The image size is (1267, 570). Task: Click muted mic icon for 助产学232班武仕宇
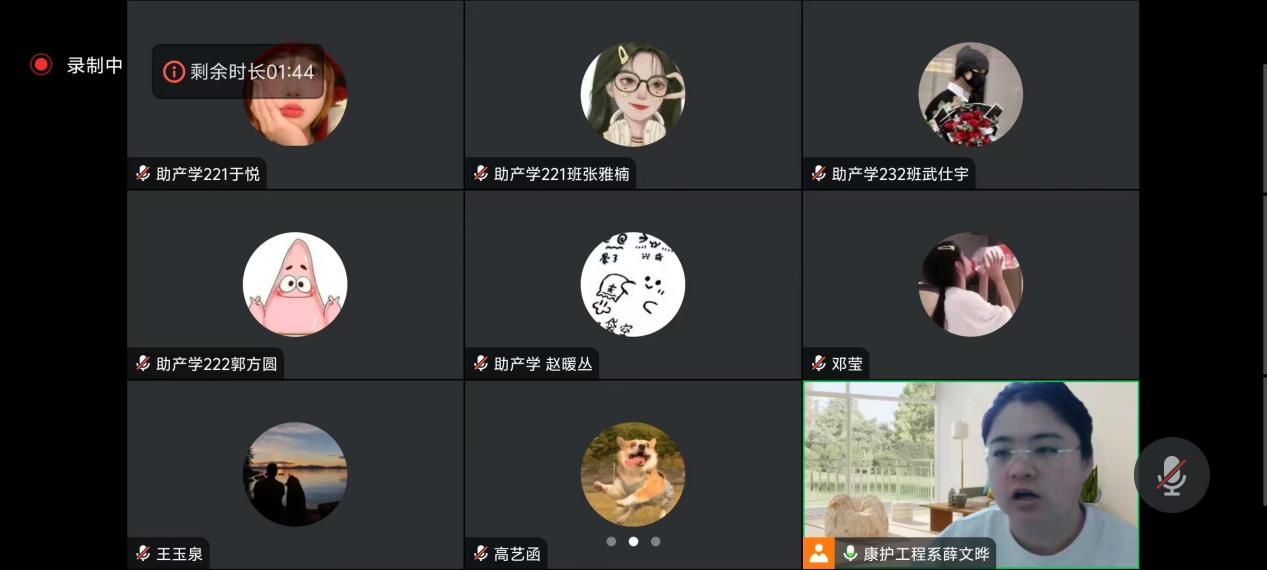819,174
